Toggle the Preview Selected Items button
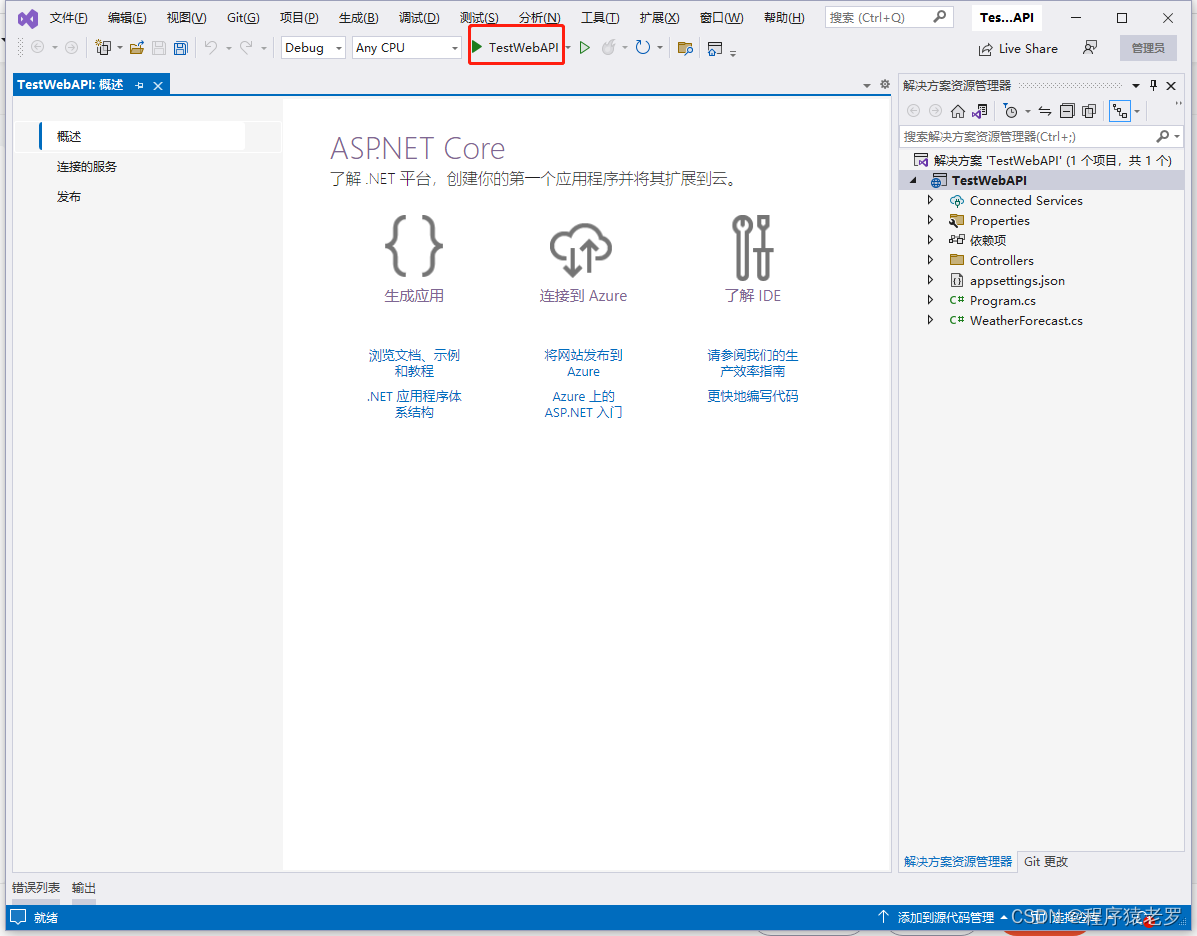This screenshot has width=1197, height=936. click(1120, 111)
